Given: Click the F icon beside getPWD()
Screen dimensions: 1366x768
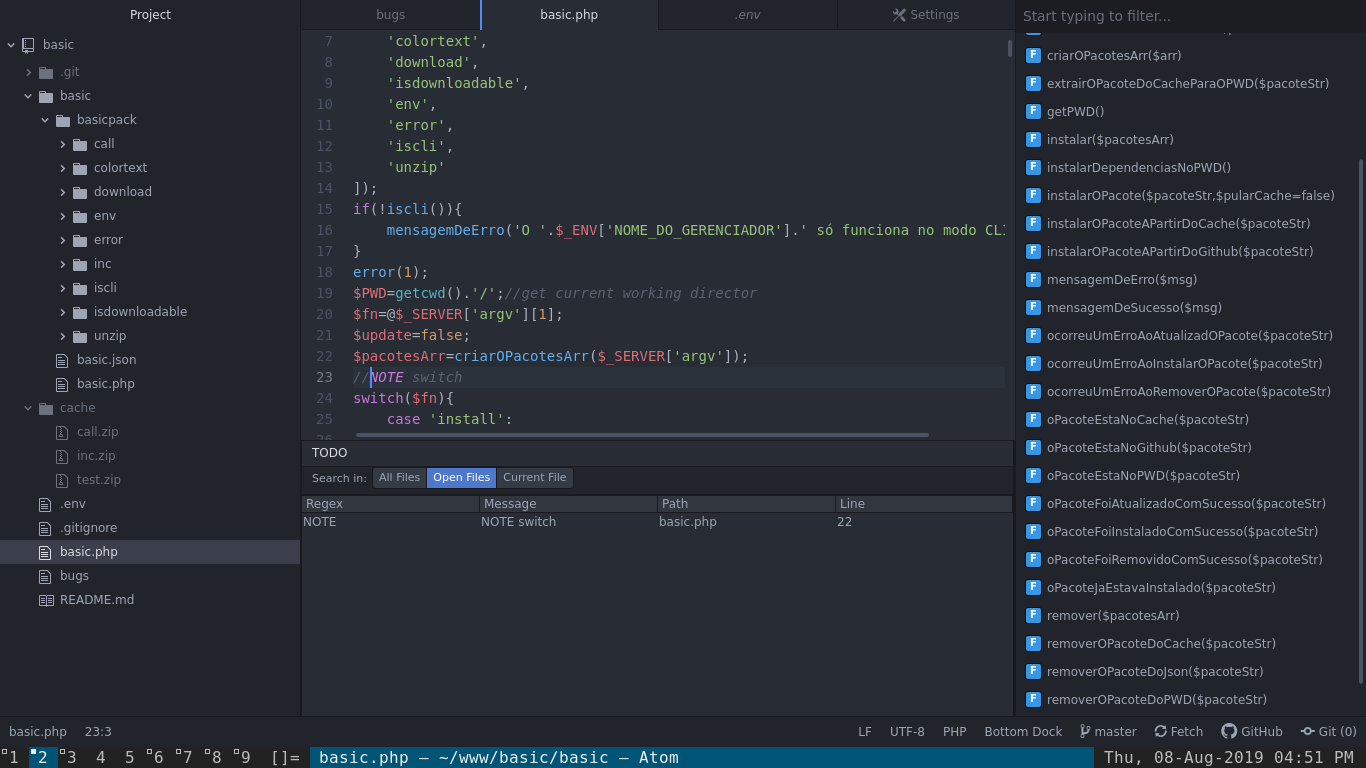Looking at the screenshot, I should pos(1034,112).
